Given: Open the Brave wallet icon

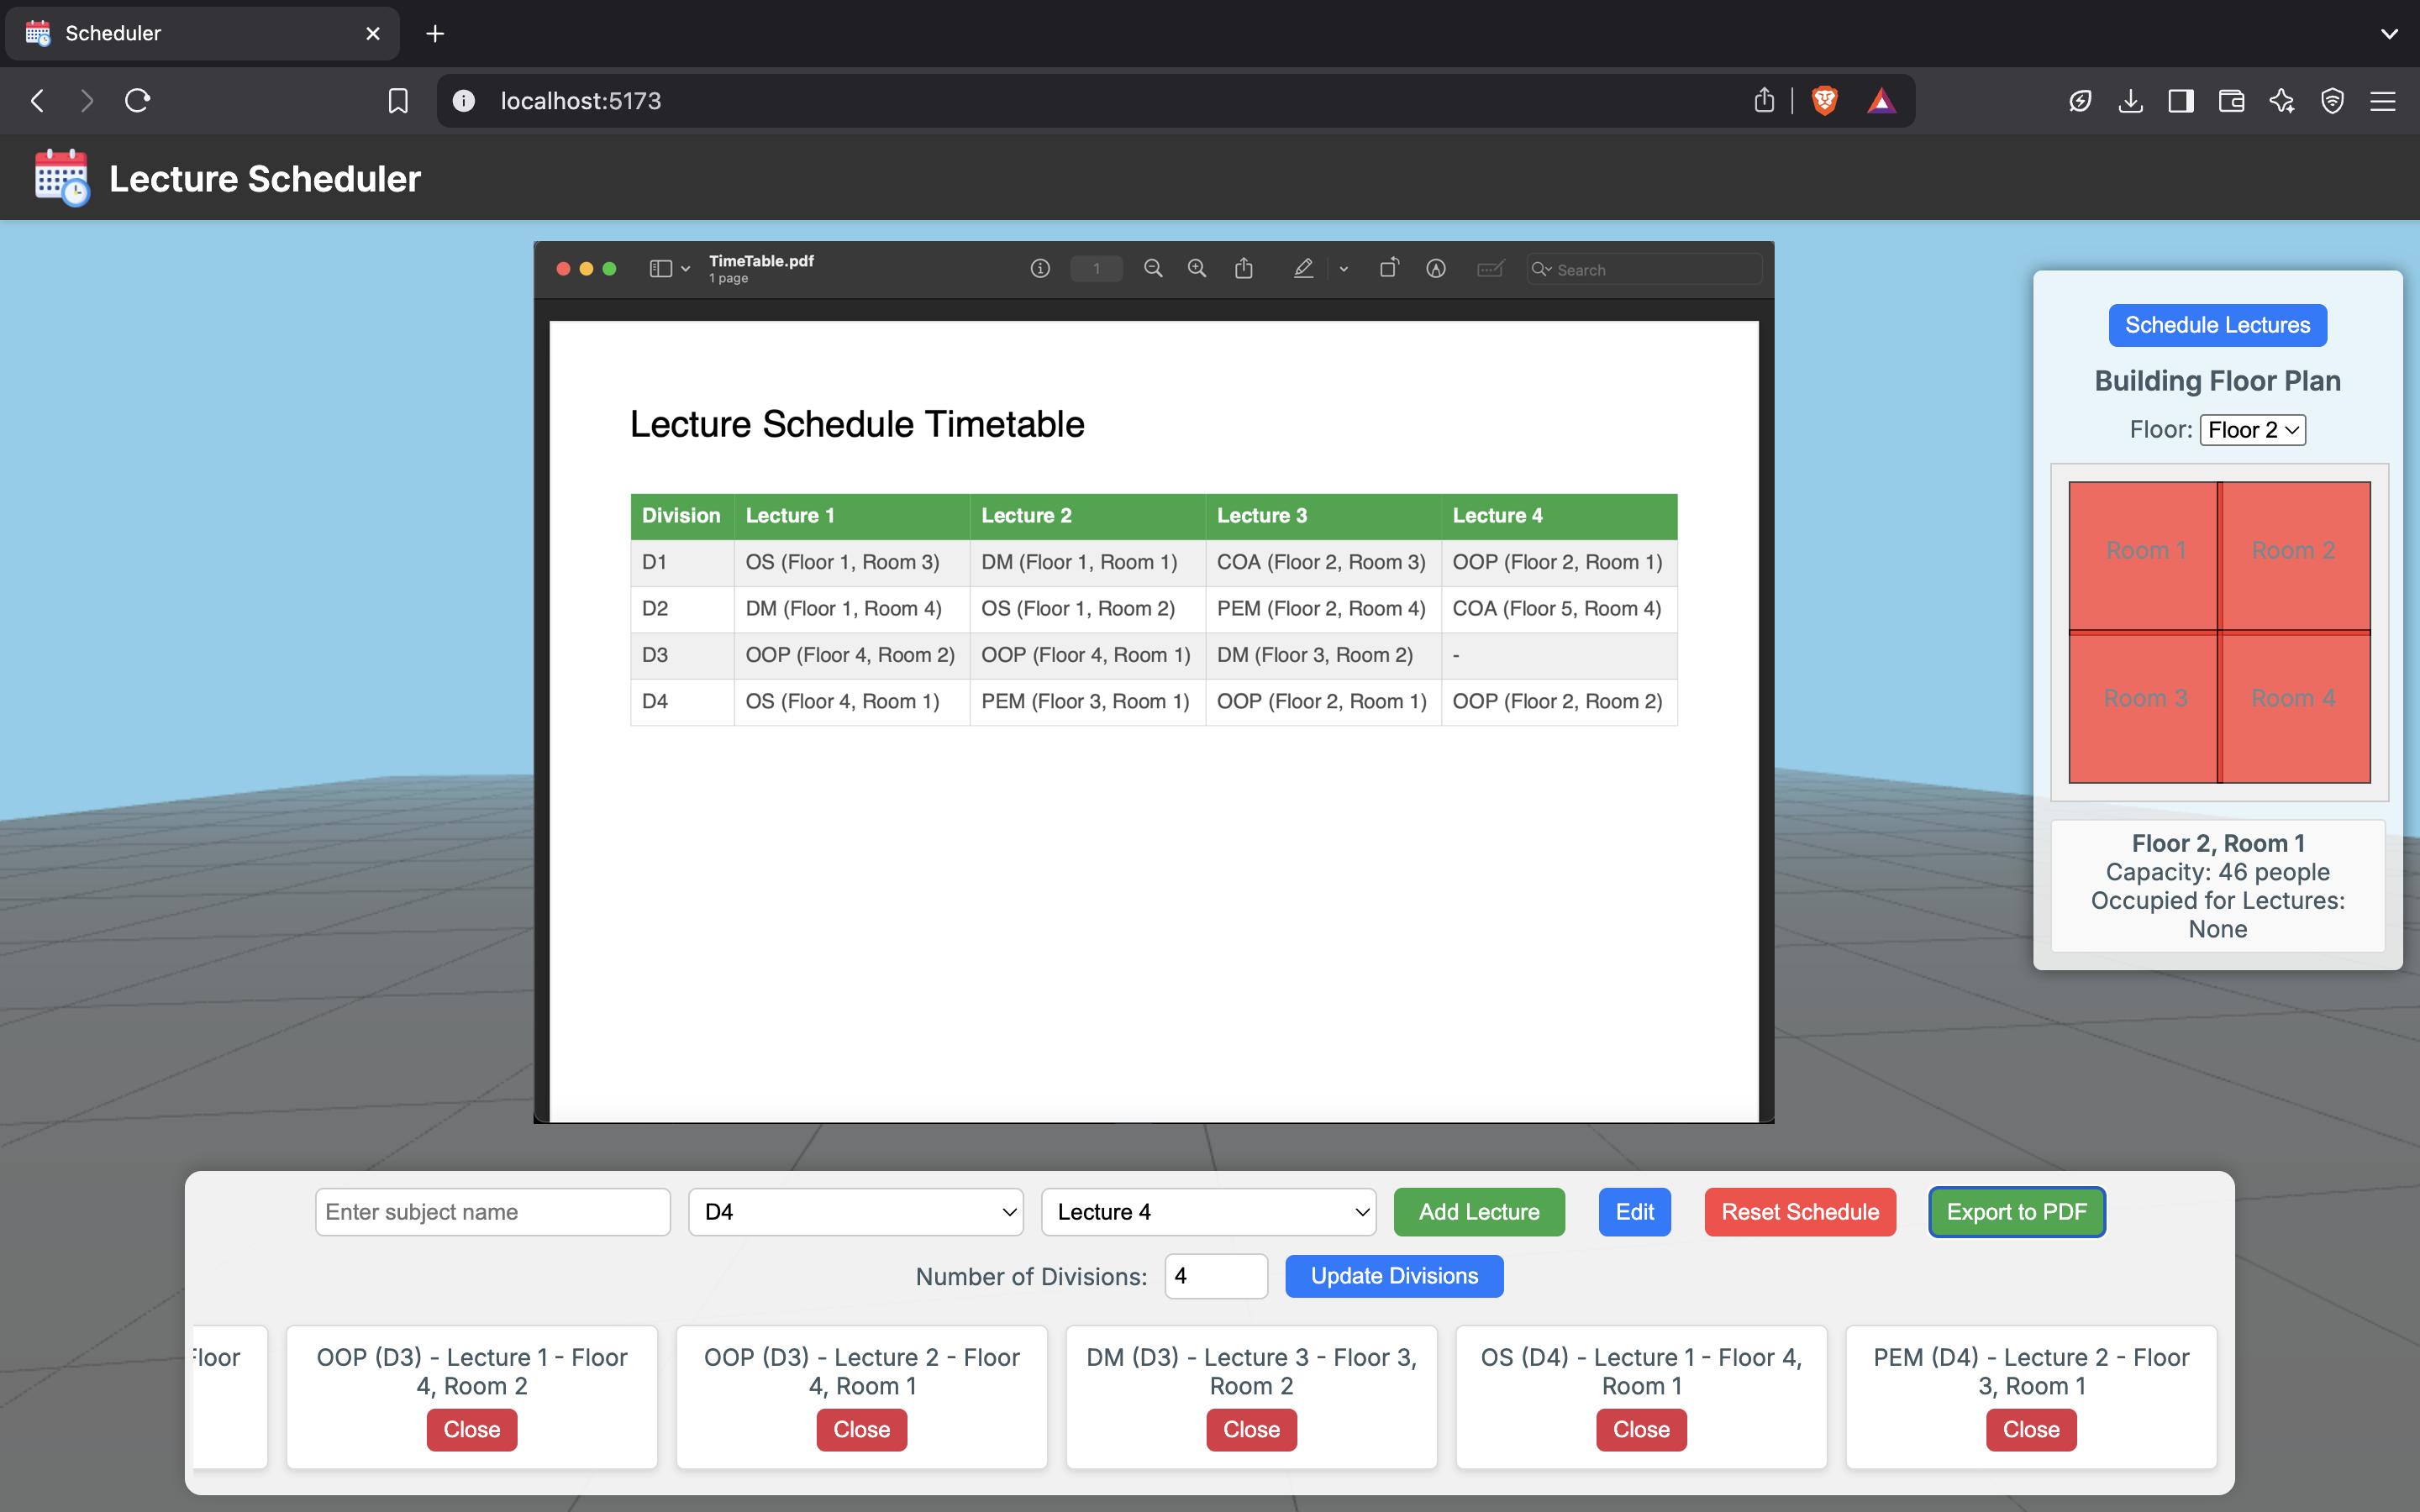Looking at the screenshot, I should [2231, 101].
